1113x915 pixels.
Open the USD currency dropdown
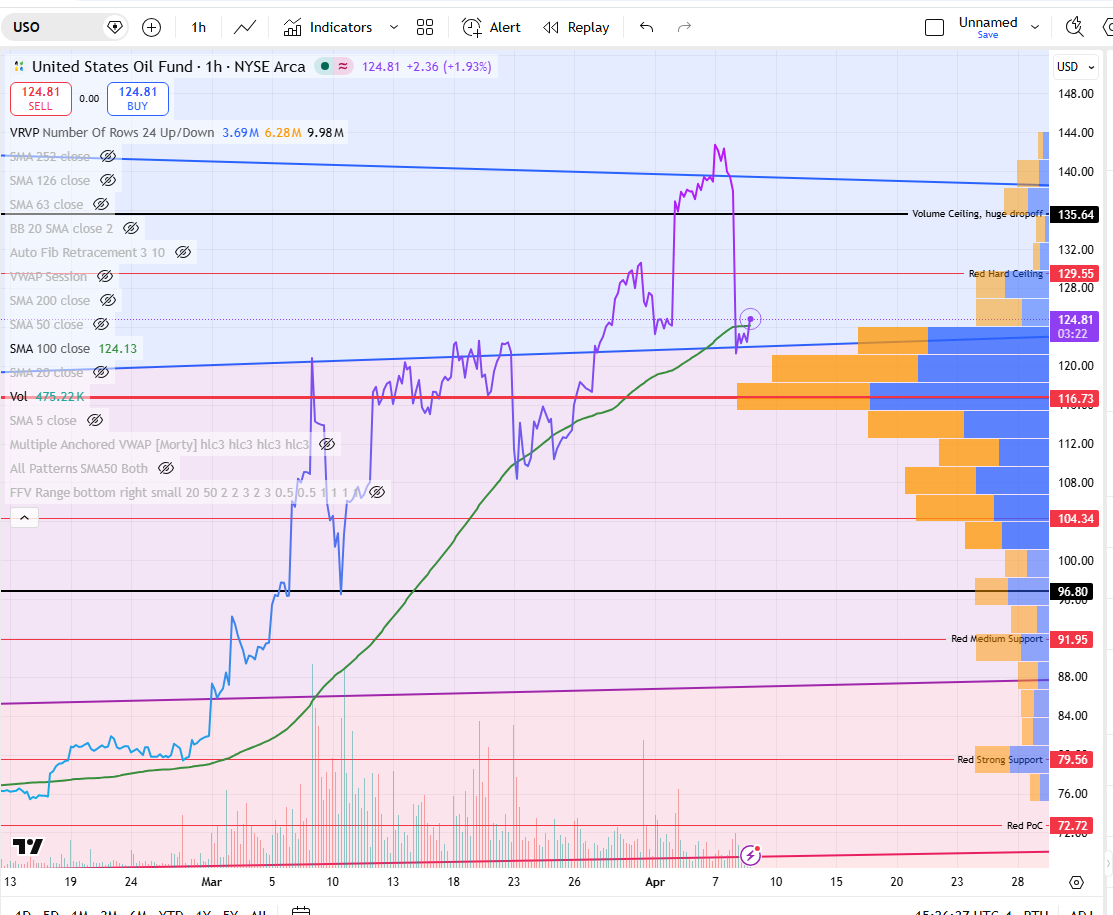pyautogui.click(x=1075, y=67)
